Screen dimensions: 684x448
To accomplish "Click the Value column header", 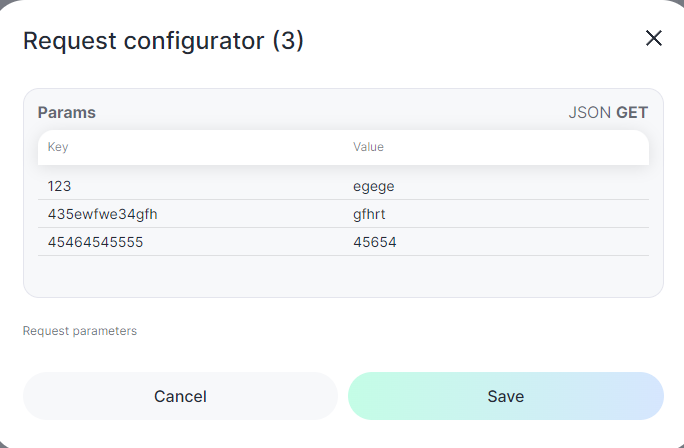I will (x=368, y=147).
